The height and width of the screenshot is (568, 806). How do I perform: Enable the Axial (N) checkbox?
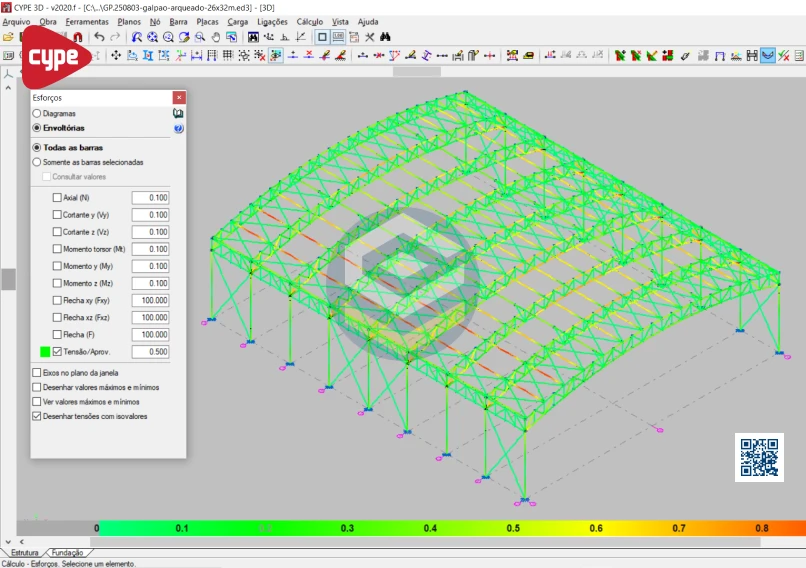click(x=57, y=198)
